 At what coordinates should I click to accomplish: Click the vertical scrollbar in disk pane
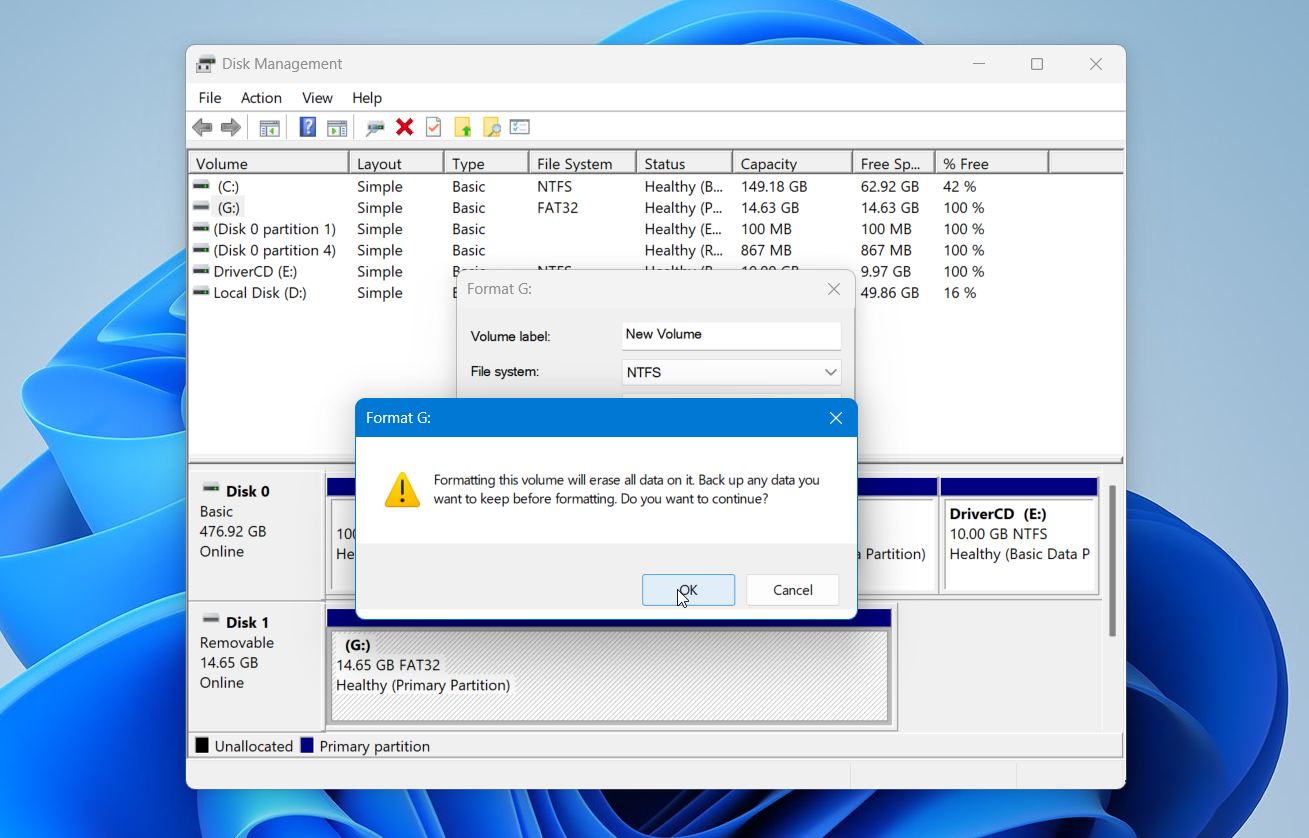click(x=1112, y=561)
